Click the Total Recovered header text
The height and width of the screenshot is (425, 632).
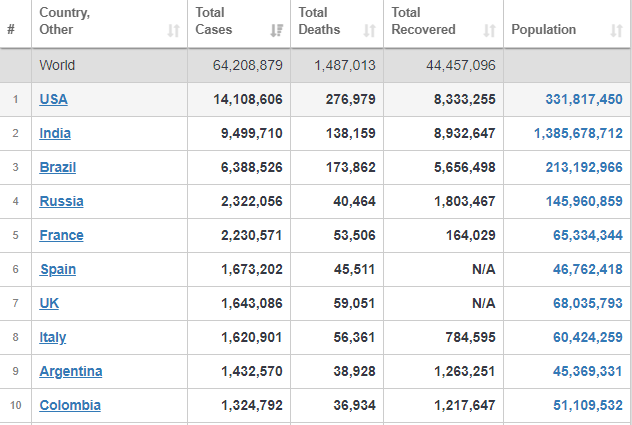(423, 21)
